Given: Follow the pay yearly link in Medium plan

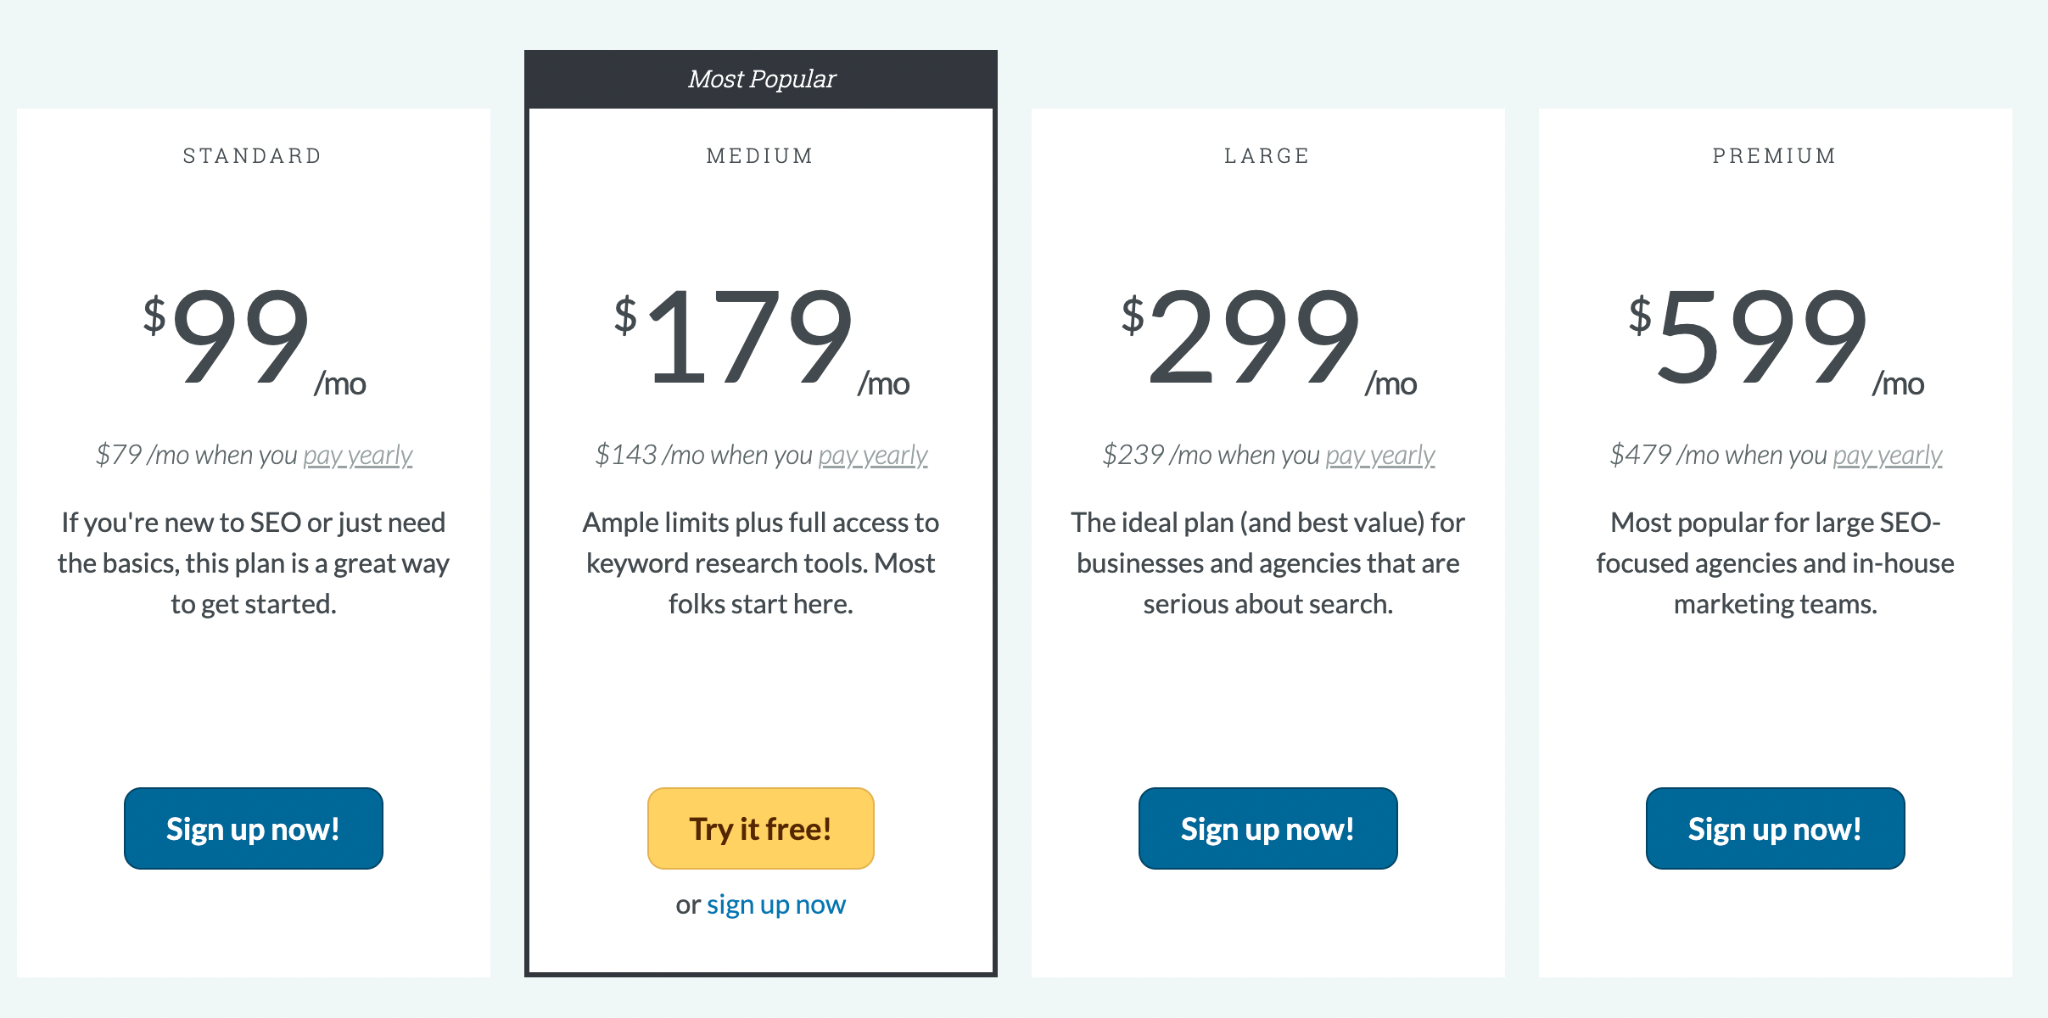Looking at the screenshot, I should tap(873, 456).
